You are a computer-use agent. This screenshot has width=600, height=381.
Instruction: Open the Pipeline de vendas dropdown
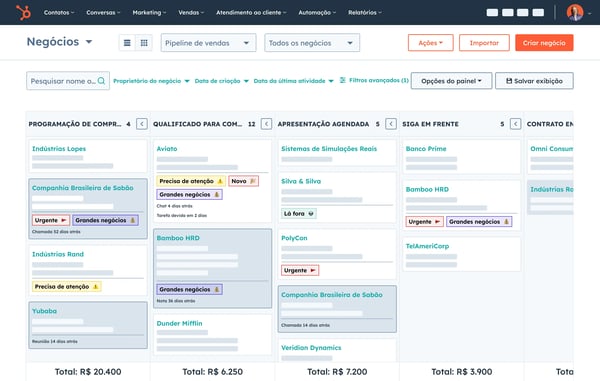pos(208,43)
